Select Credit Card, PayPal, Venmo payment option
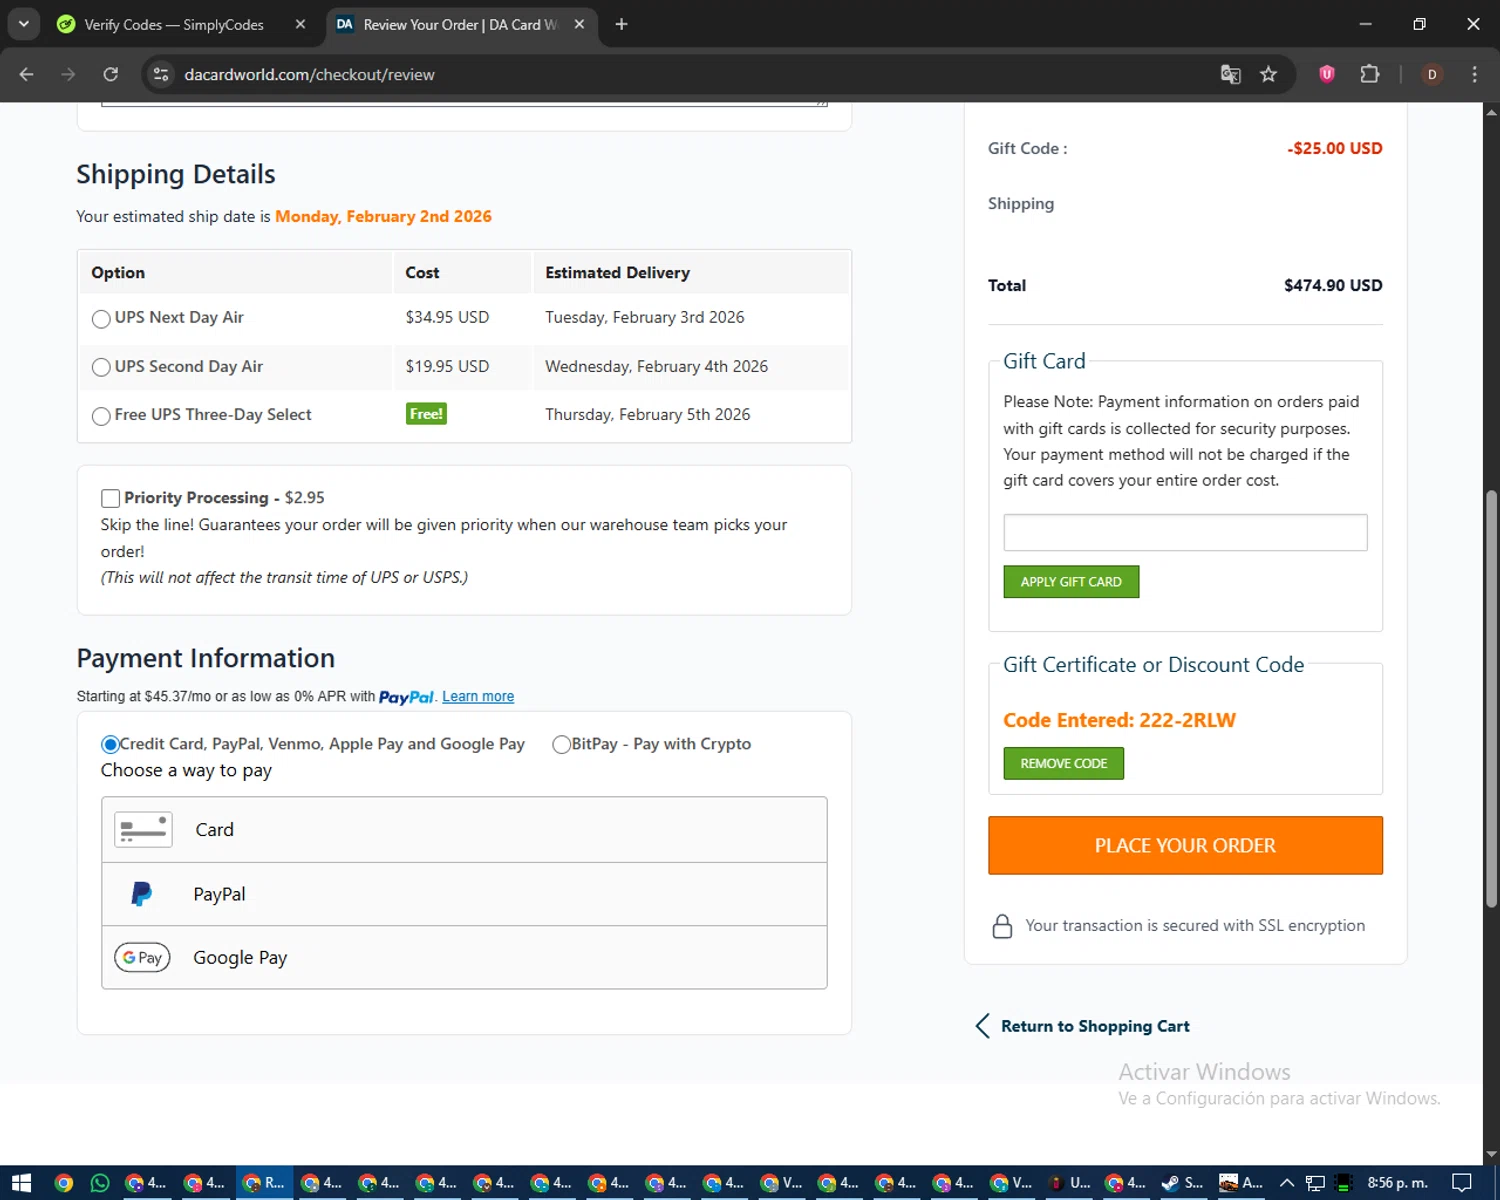The image size is (1500, 1200). pos(110,744)
